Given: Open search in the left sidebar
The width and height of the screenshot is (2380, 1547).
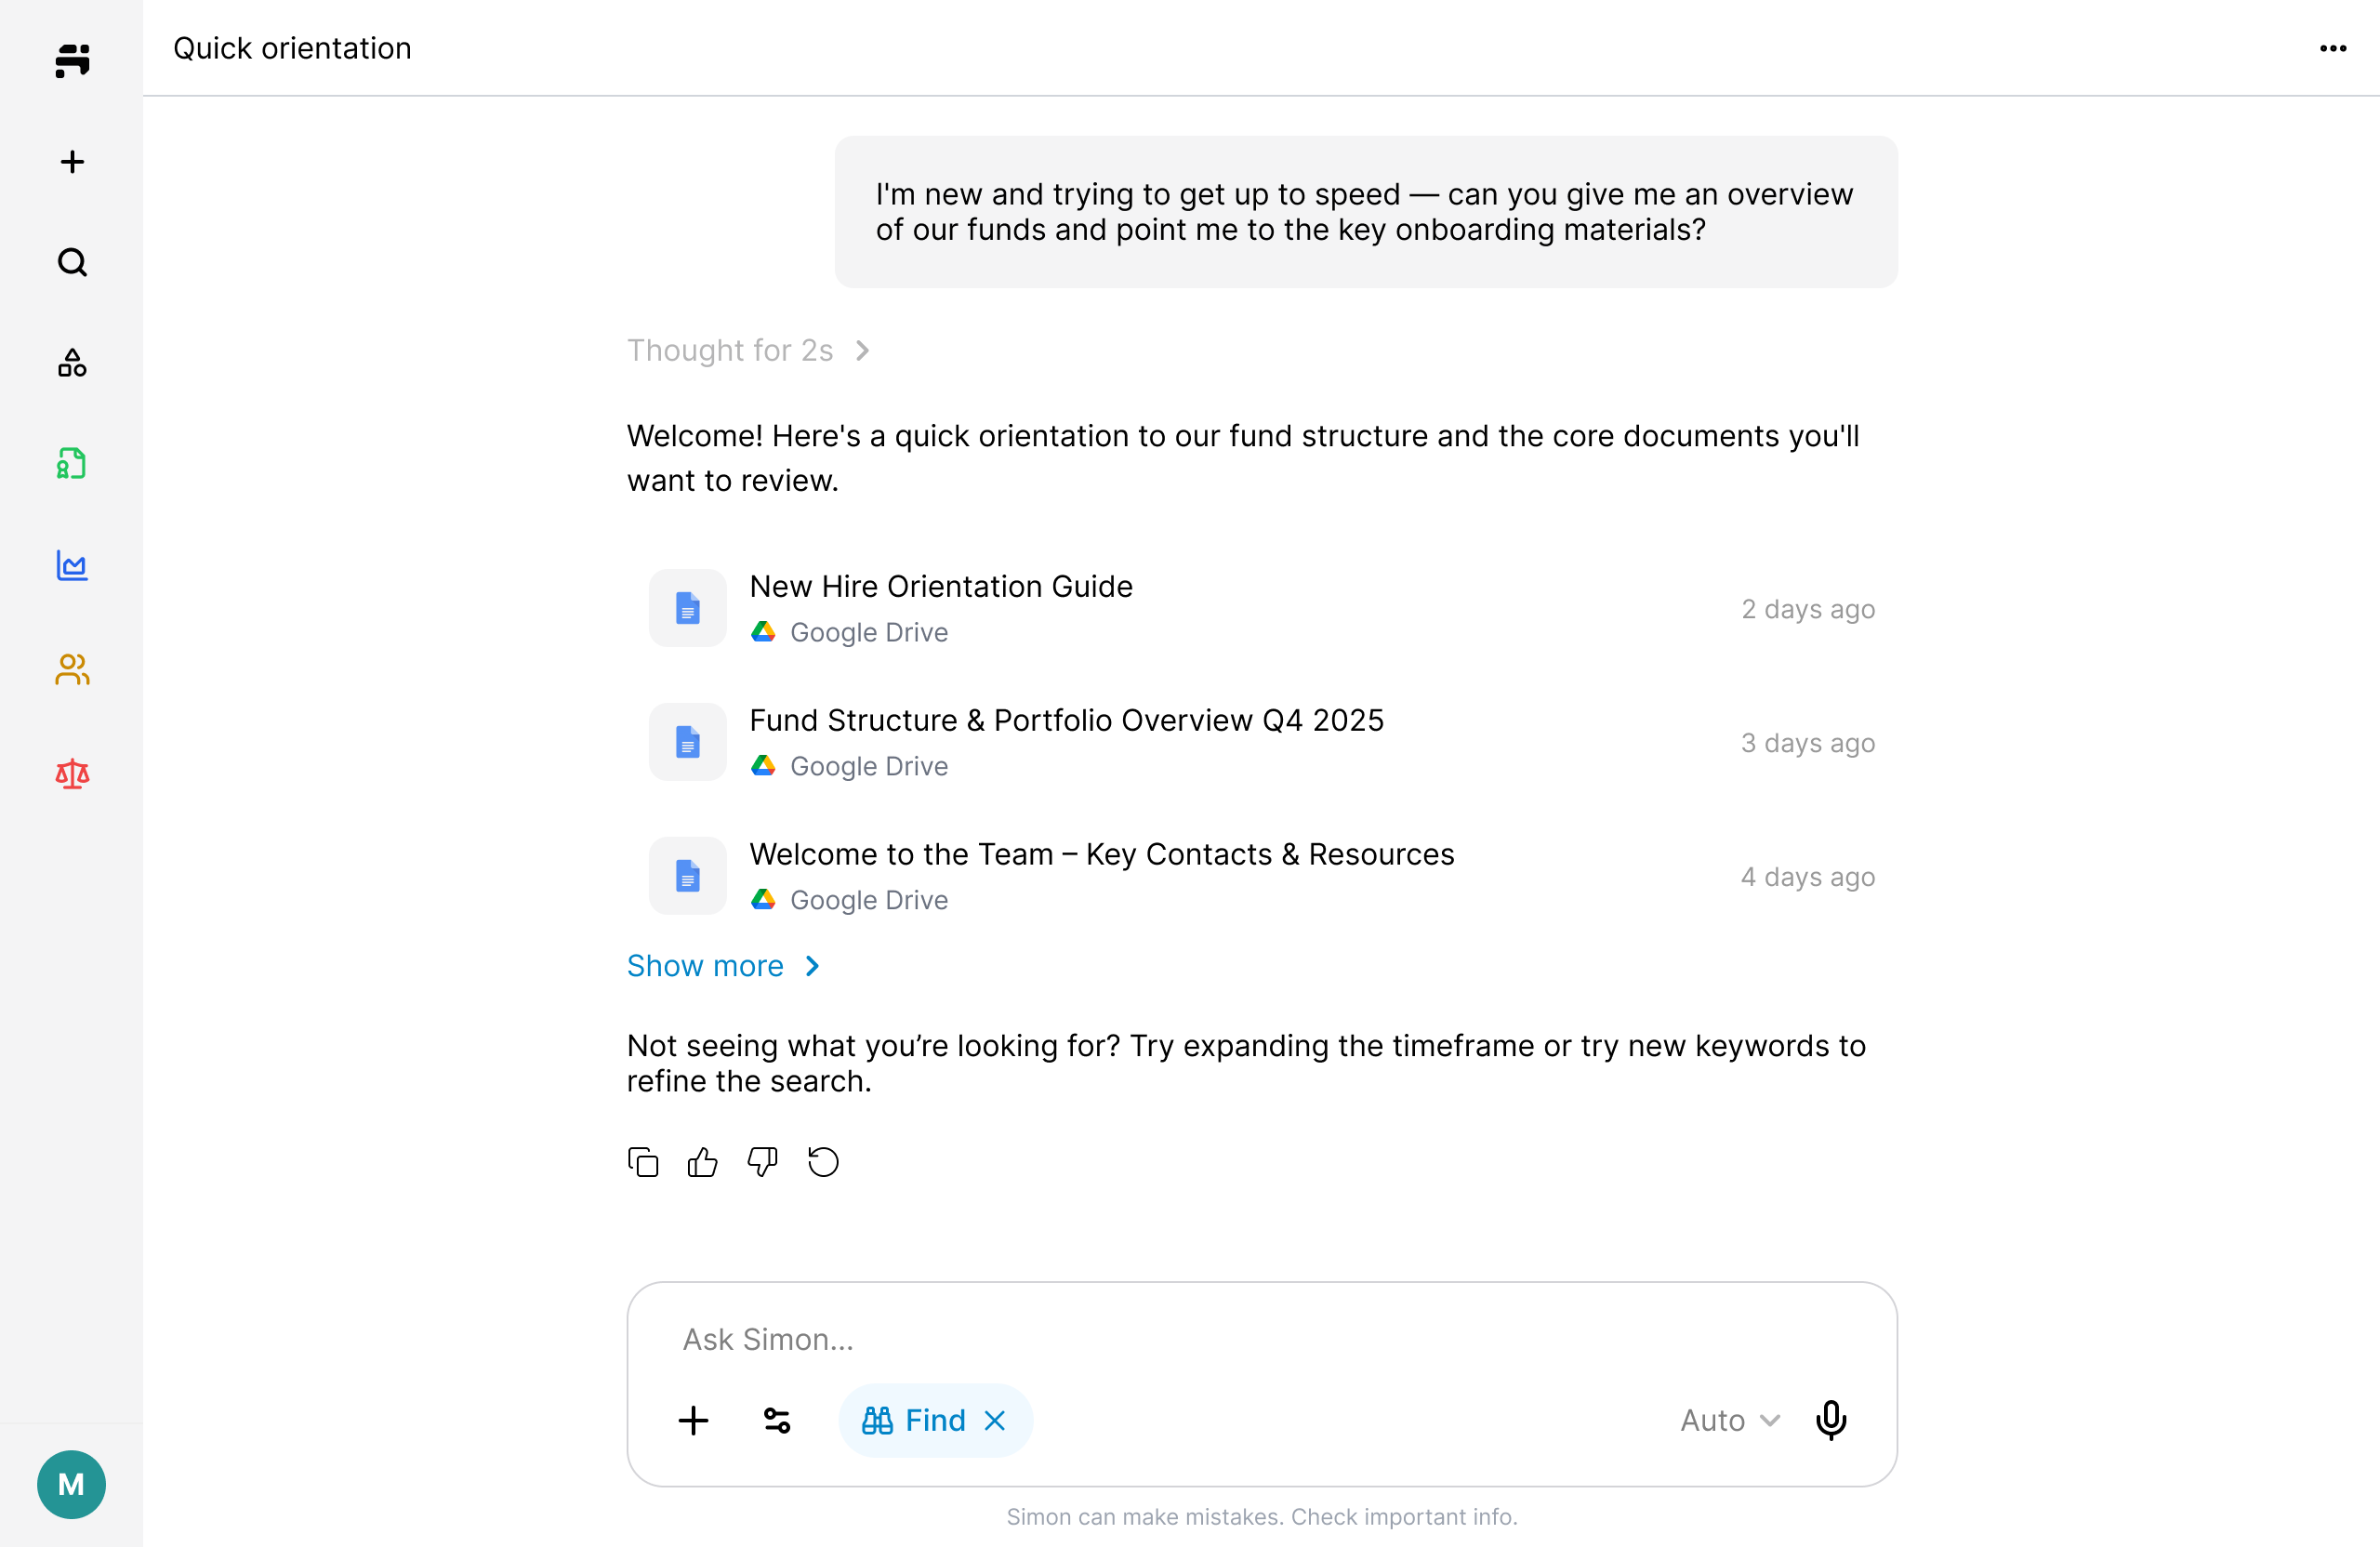Looking at the screenshot, I should 71,261.
